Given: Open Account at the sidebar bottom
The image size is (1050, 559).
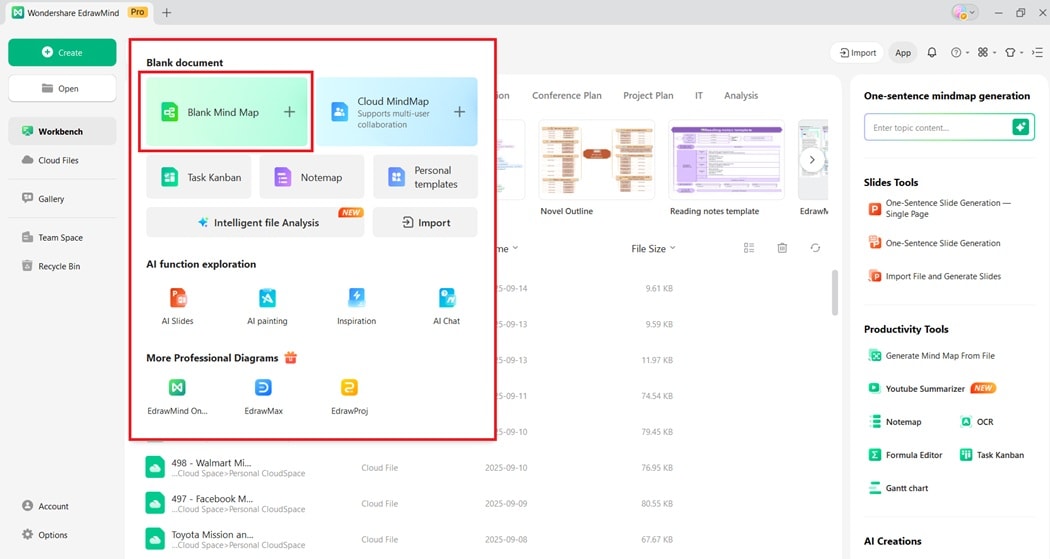Looking at the screenshot, I should (45, 506).
